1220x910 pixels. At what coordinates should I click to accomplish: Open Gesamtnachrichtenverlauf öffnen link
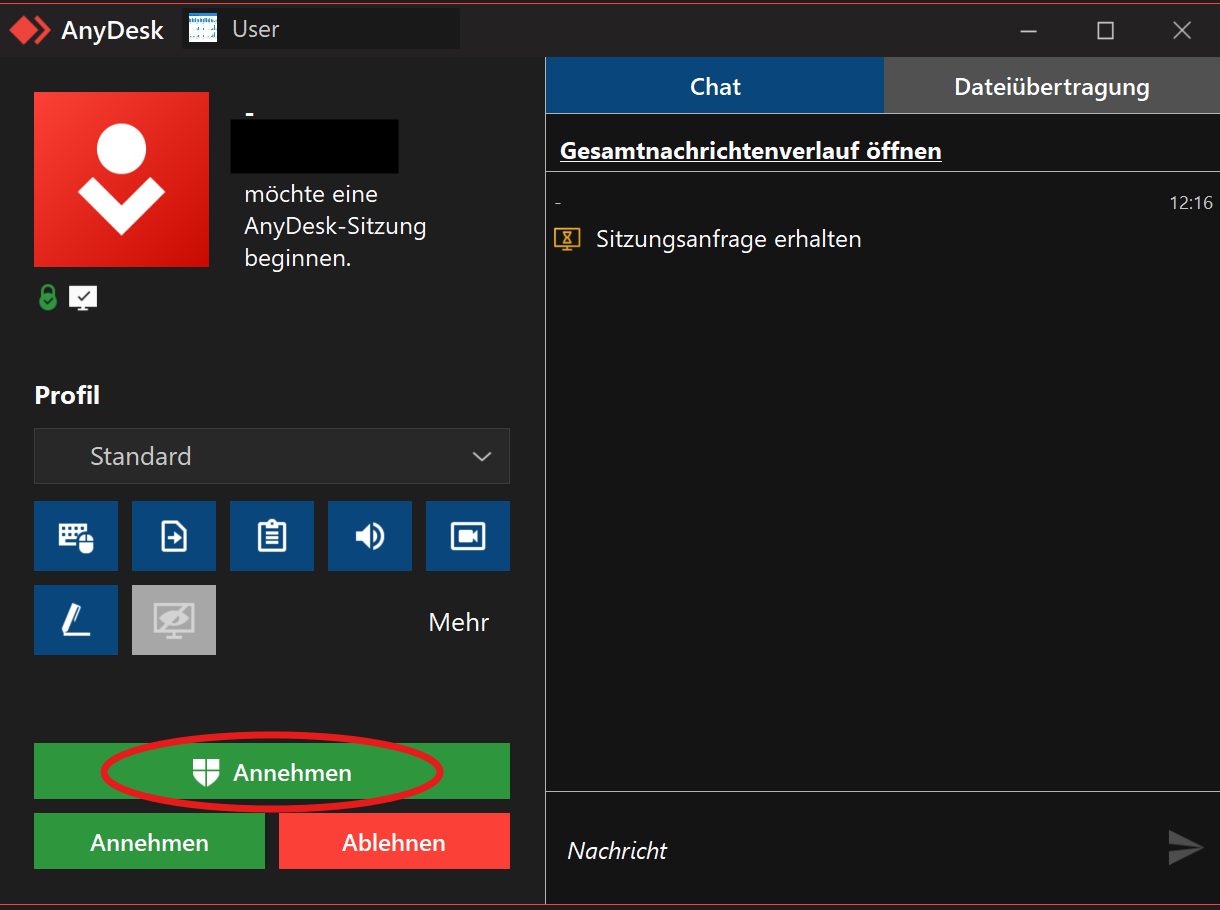tap(750, 151)
